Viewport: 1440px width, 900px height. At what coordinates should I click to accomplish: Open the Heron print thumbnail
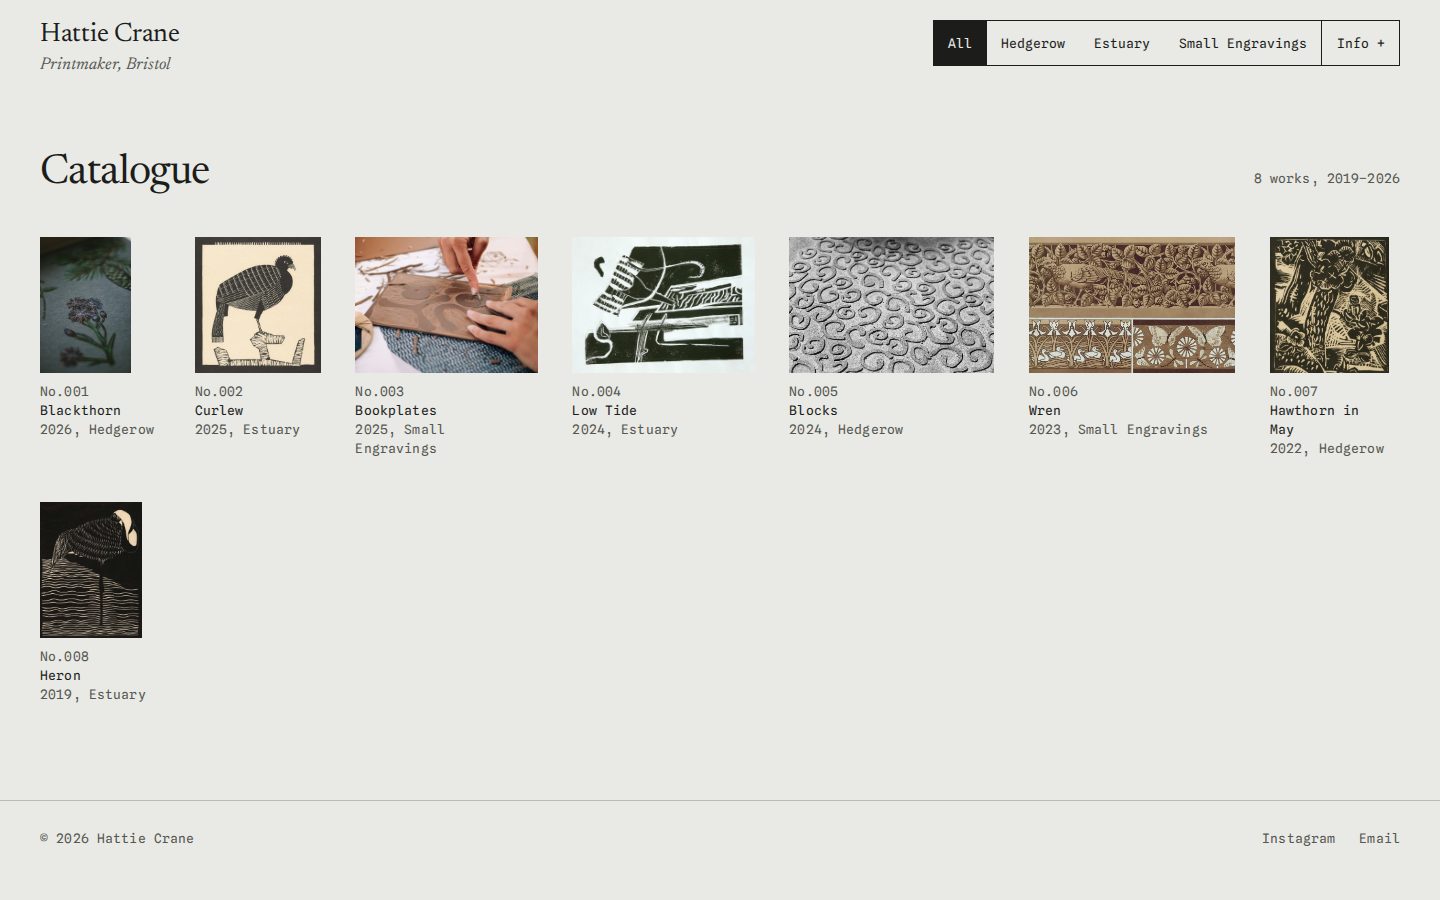pos(91,570)
